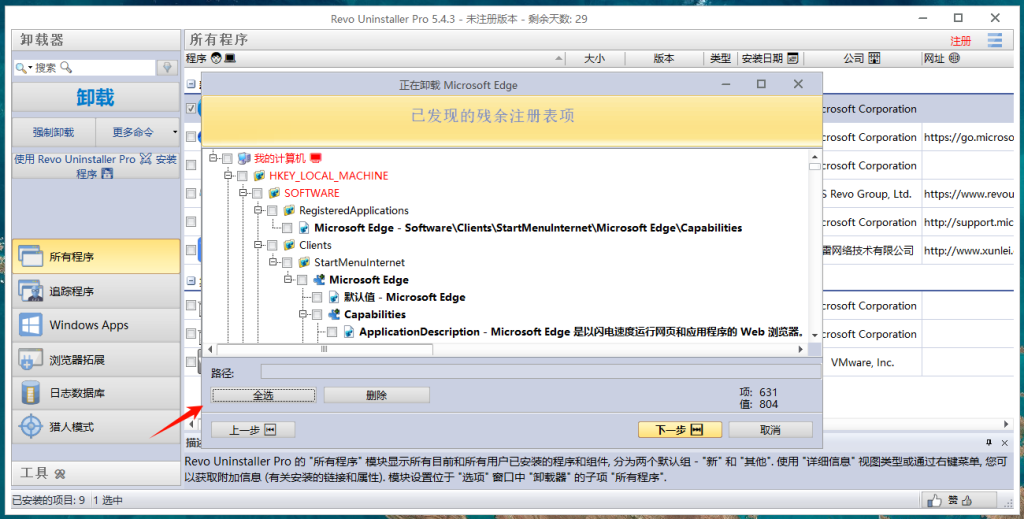Click the VMware, Inc. company cell
This screenshot has width=1024, height=519.
[x=862, y=362]
